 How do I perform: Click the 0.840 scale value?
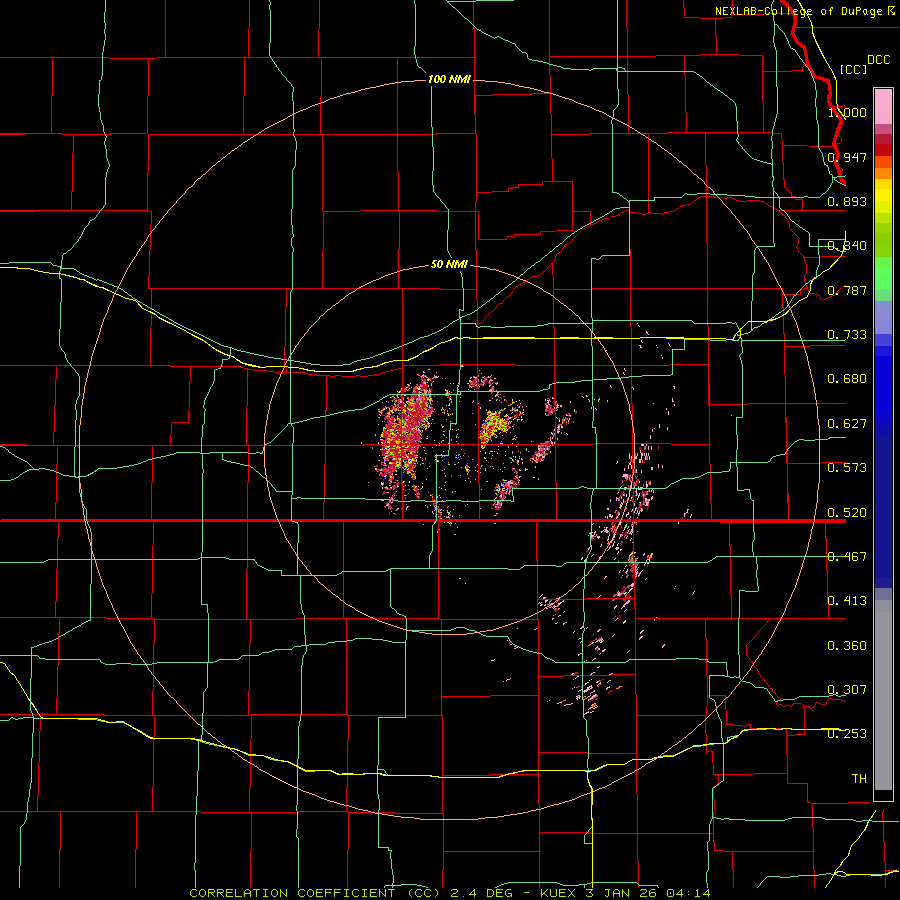pyautogui.click(x=847, y=246)
